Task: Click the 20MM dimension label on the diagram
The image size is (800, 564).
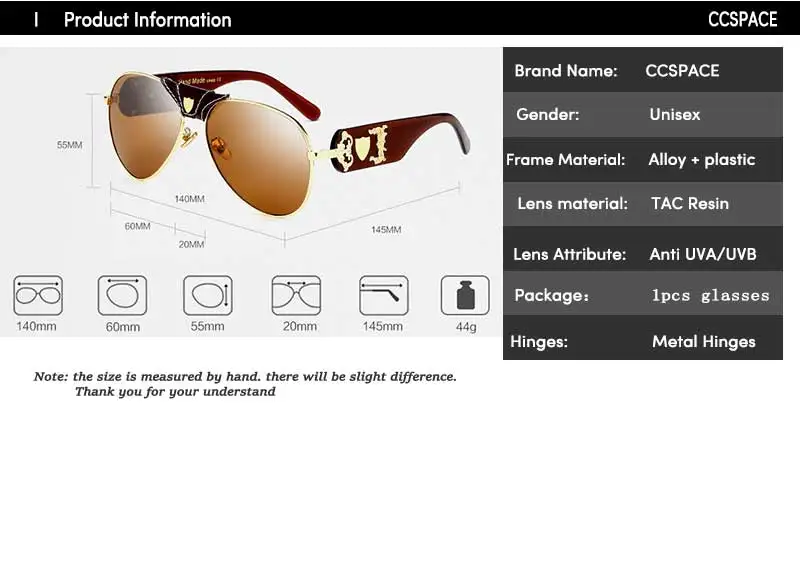Action: click(x=191, y=244)
